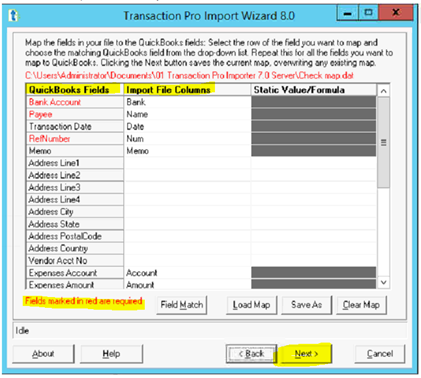Select the RefNumber field row

(x=75, y=139)
